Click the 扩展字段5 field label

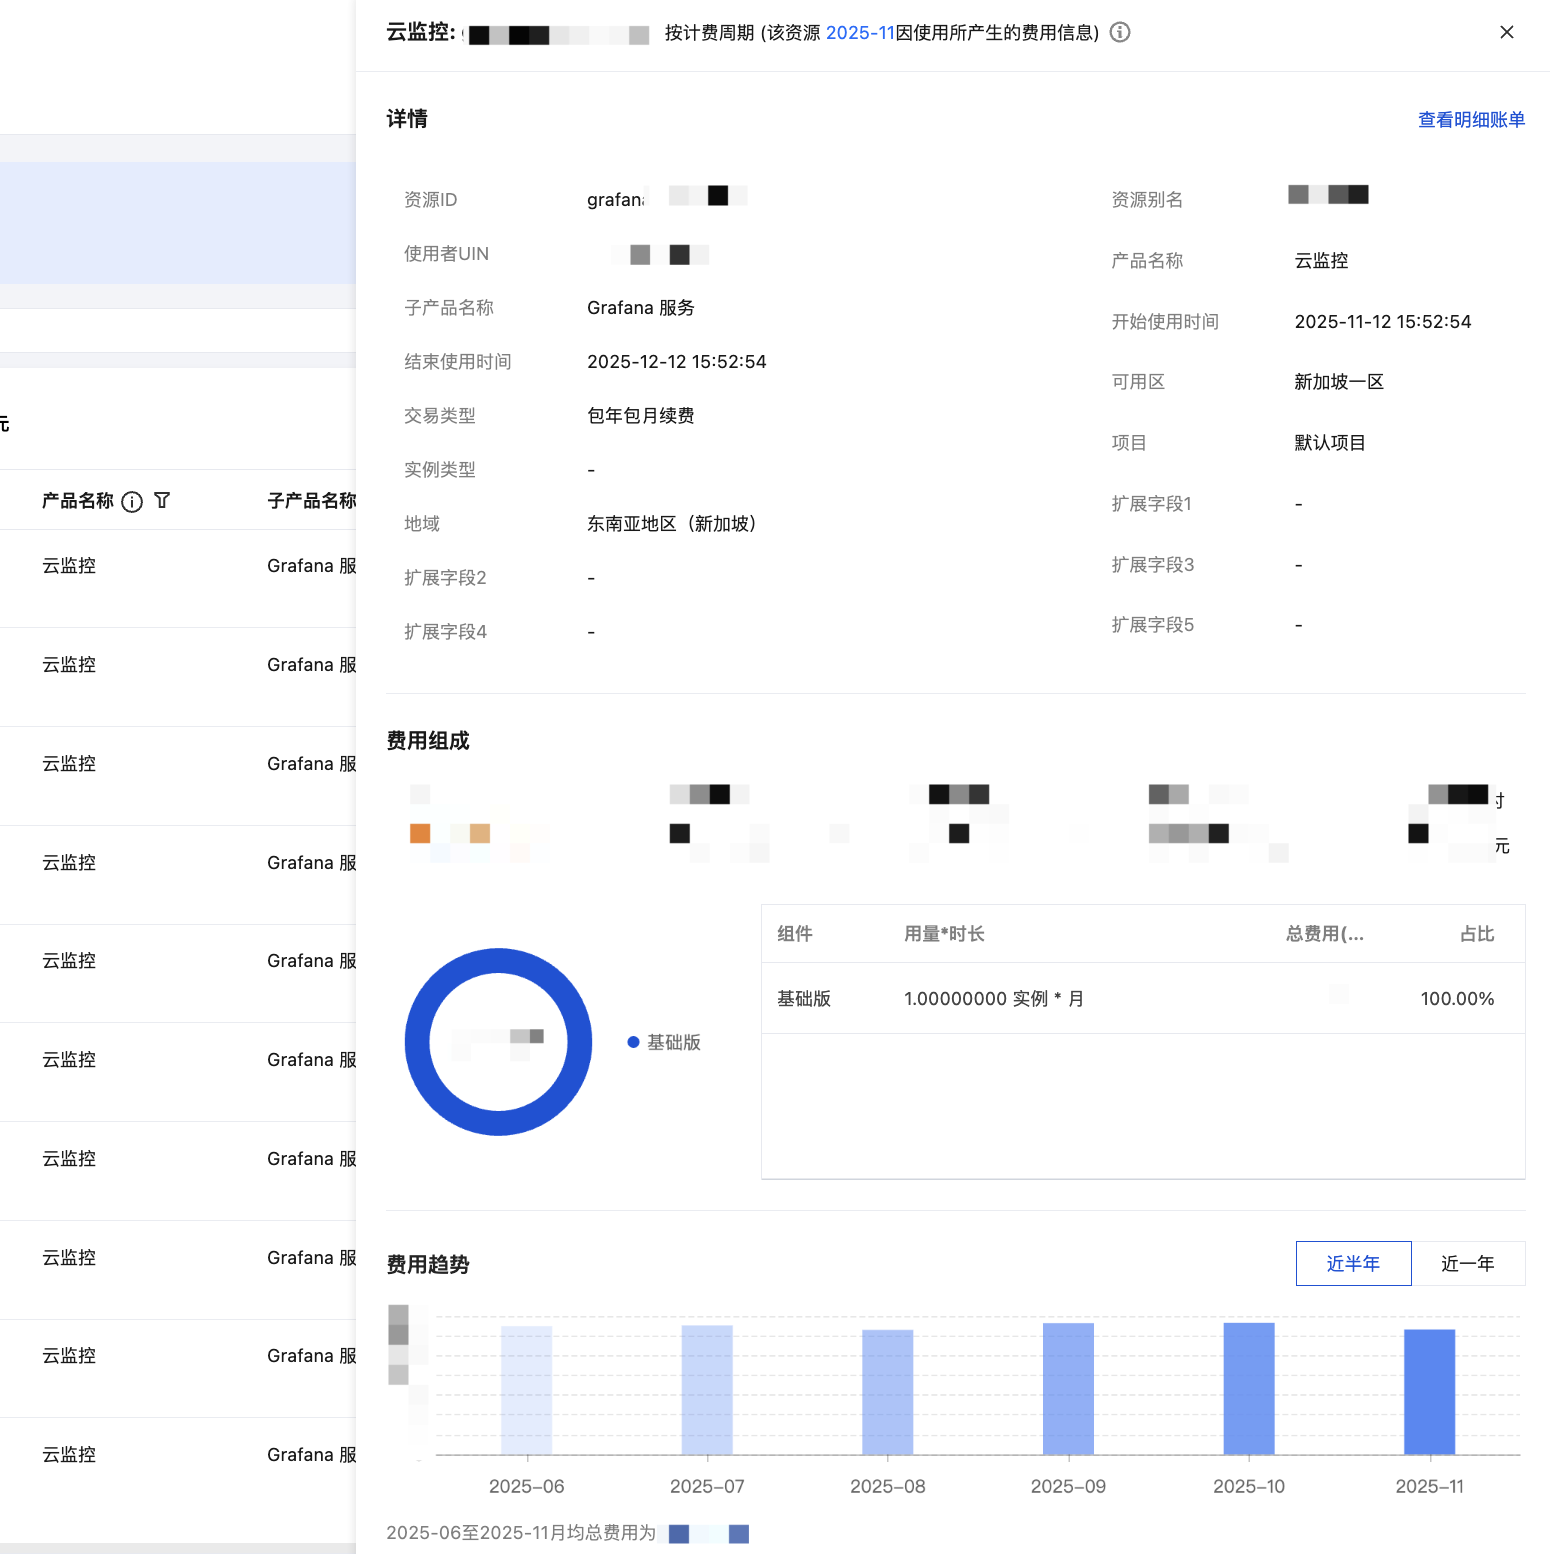pos(1152,625)
